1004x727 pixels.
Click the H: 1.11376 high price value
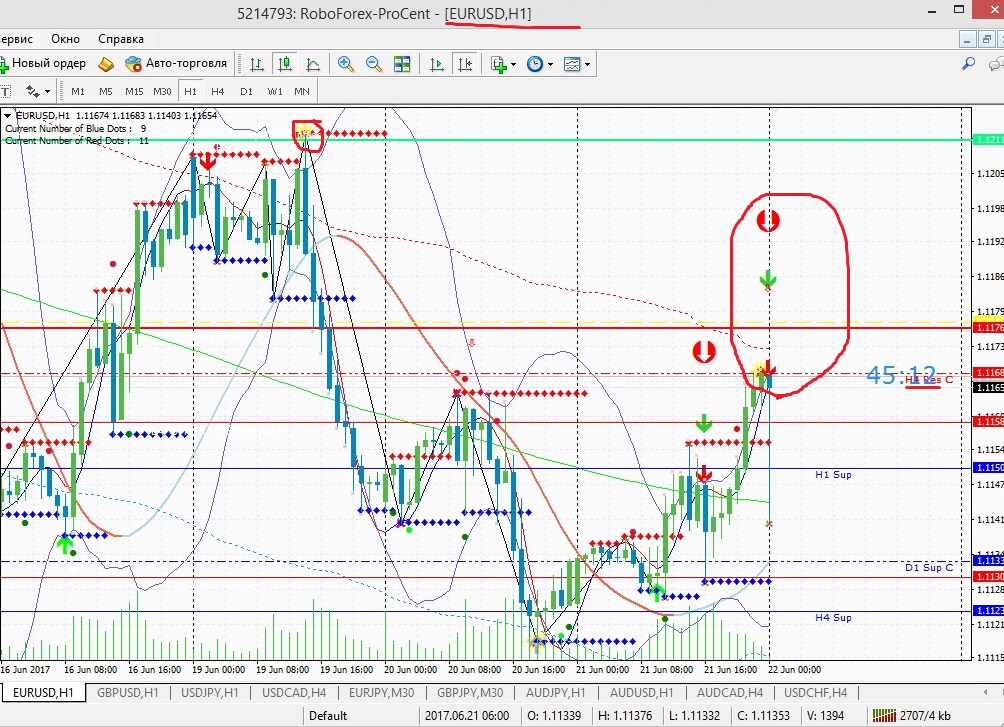(x=625, y=715)
